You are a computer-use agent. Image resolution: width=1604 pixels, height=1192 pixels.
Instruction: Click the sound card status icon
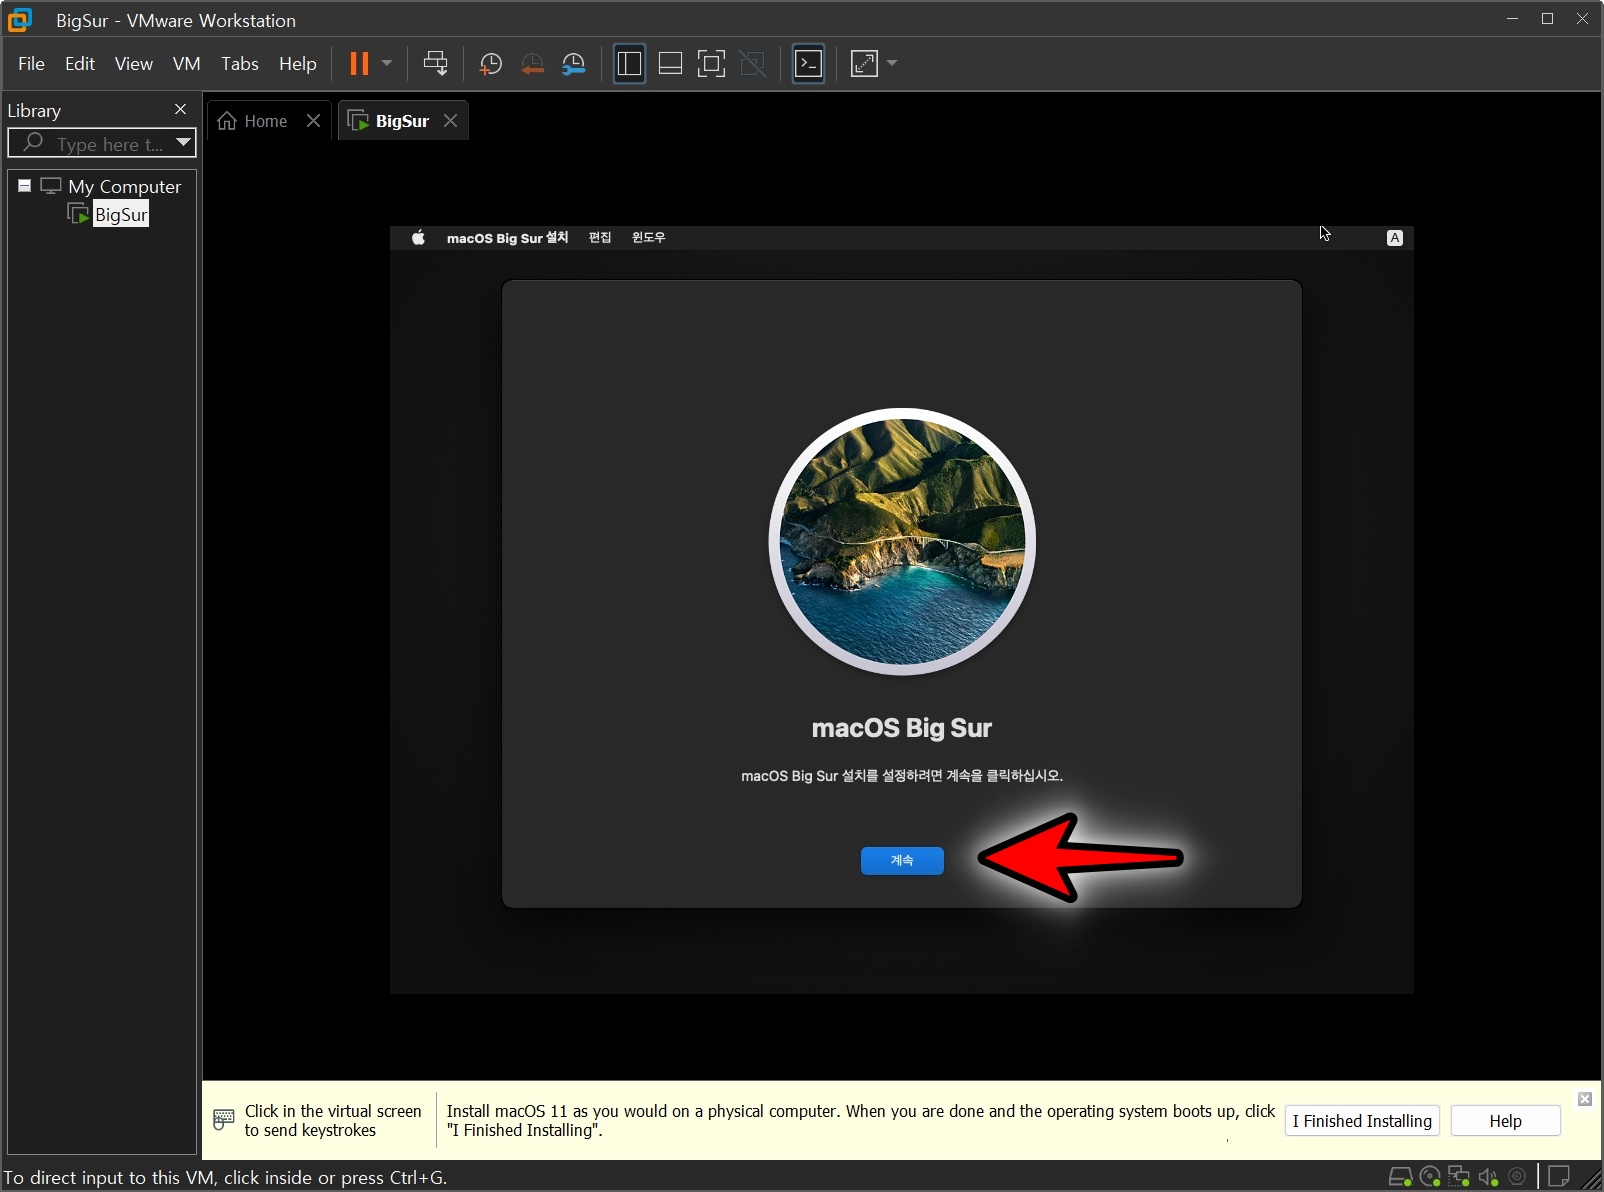point(1488,1177)
